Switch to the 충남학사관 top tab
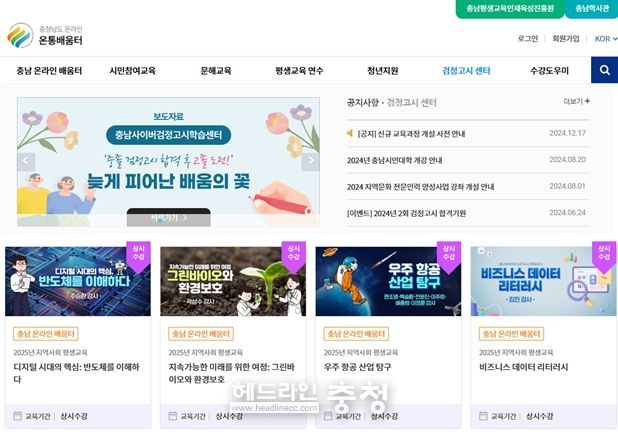The height and width of the screenshot is (432, 618). pyautogui.click(x=592, y=8)
